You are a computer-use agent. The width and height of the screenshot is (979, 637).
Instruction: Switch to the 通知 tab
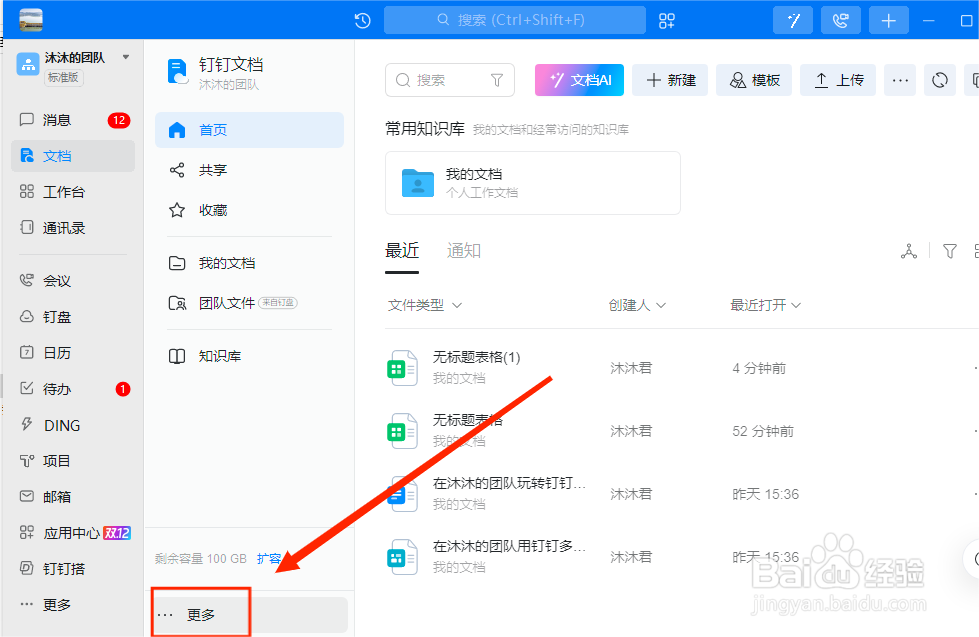[463, 251]
